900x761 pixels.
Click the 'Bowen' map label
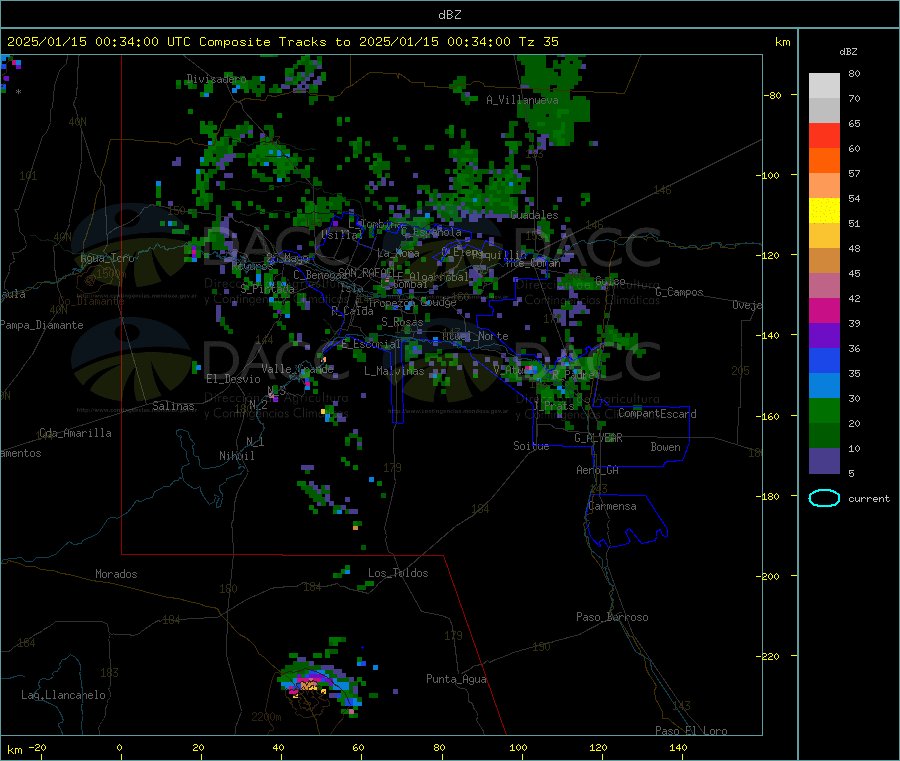pos(666,447)
